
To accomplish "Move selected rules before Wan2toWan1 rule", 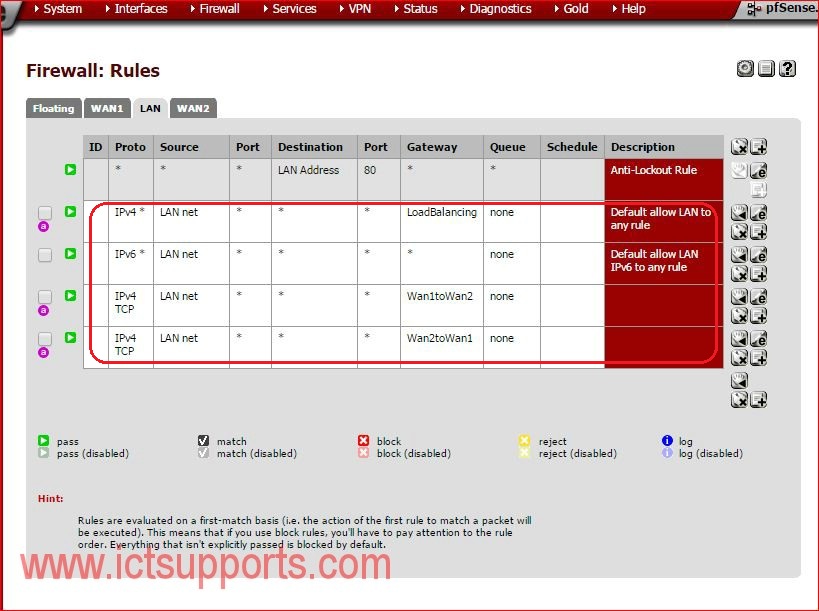I will coord(739,339).
